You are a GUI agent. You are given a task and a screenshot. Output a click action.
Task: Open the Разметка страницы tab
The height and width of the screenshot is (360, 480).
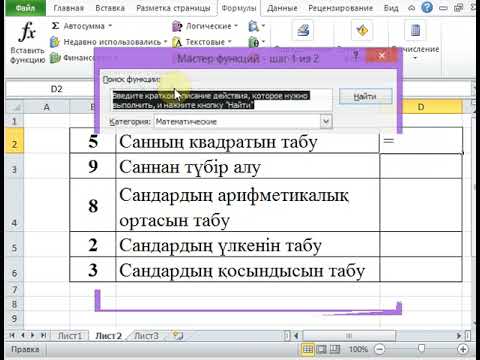tap(173, 8)
